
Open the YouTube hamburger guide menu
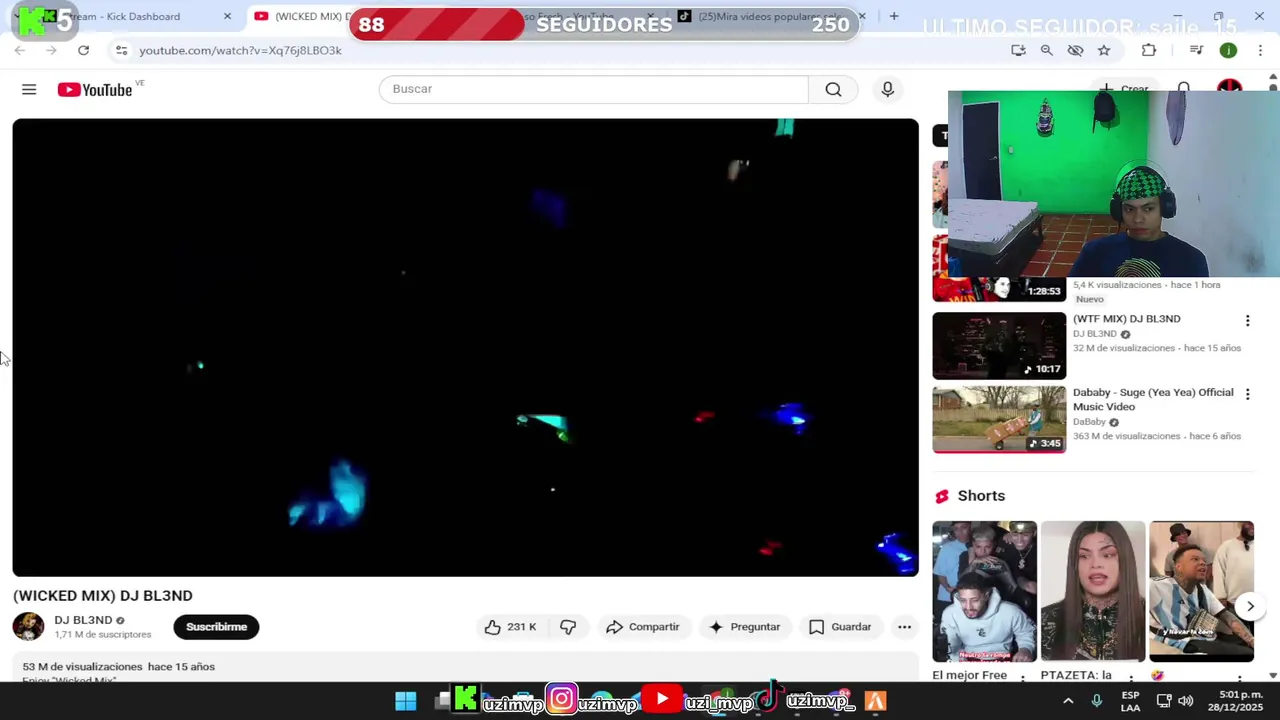29,90
